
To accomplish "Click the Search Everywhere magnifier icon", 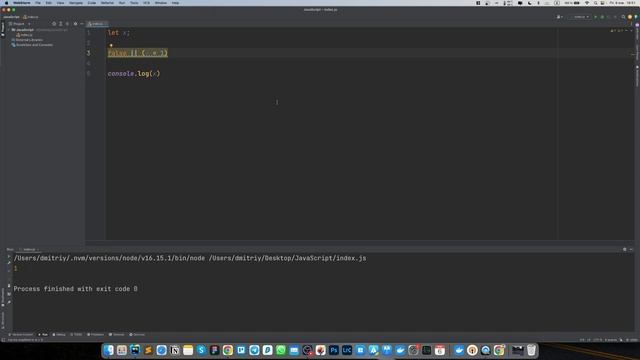I will [623, 17].
